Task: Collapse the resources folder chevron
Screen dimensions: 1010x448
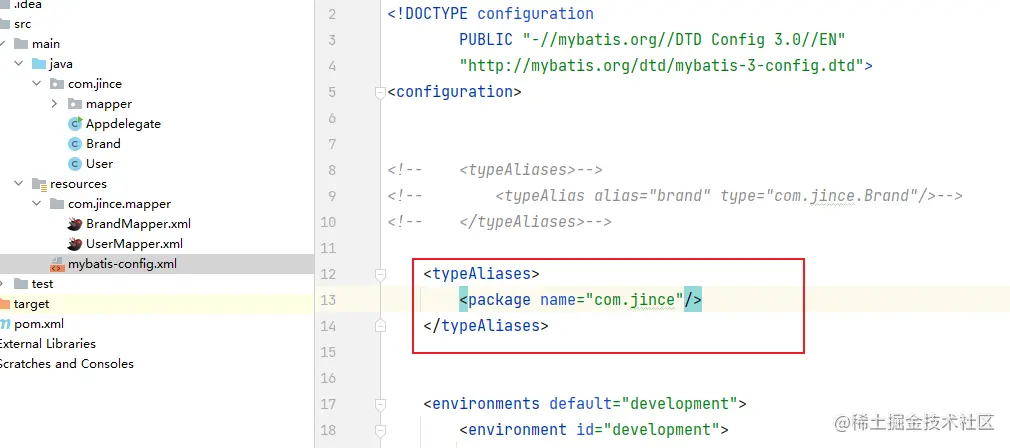Action: pyautogui.click(x=19, y=183)
